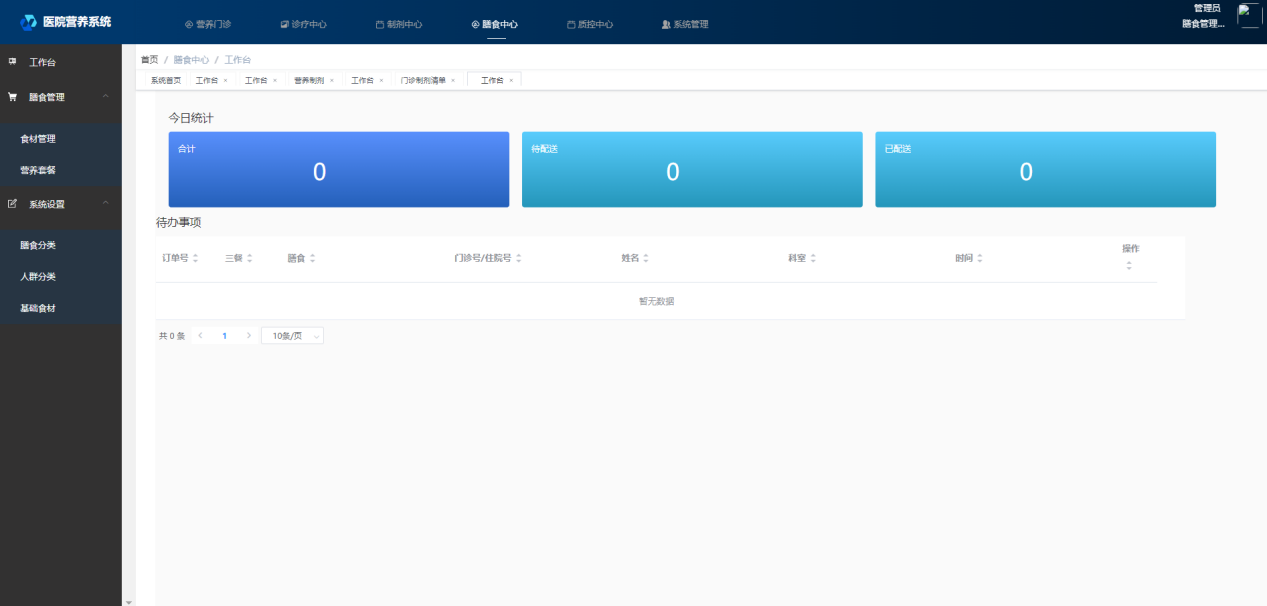The image size is (1267, 606).
Task: Click the next page arrow in pagination
Action: (x=248, y=336)
